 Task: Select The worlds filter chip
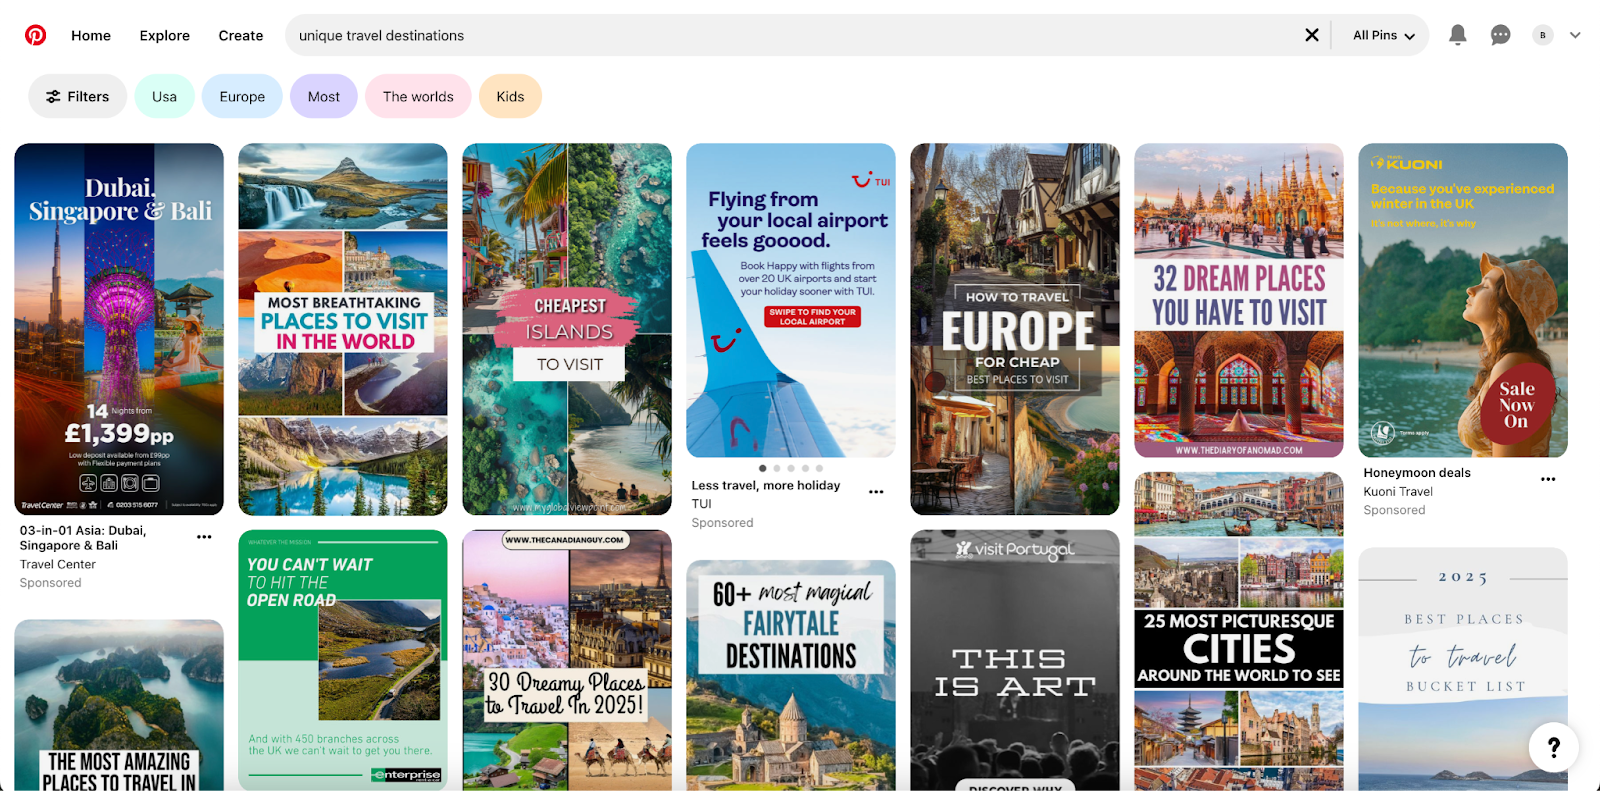click(x=418, y=96)
